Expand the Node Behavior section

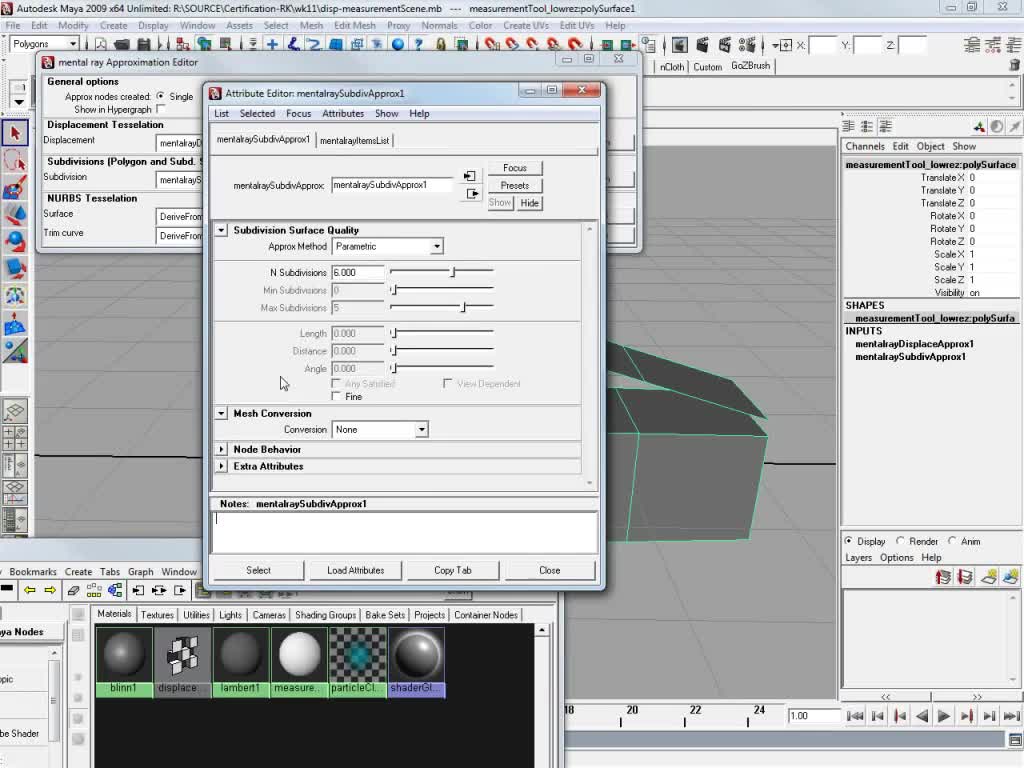click(x=221, y=449)
